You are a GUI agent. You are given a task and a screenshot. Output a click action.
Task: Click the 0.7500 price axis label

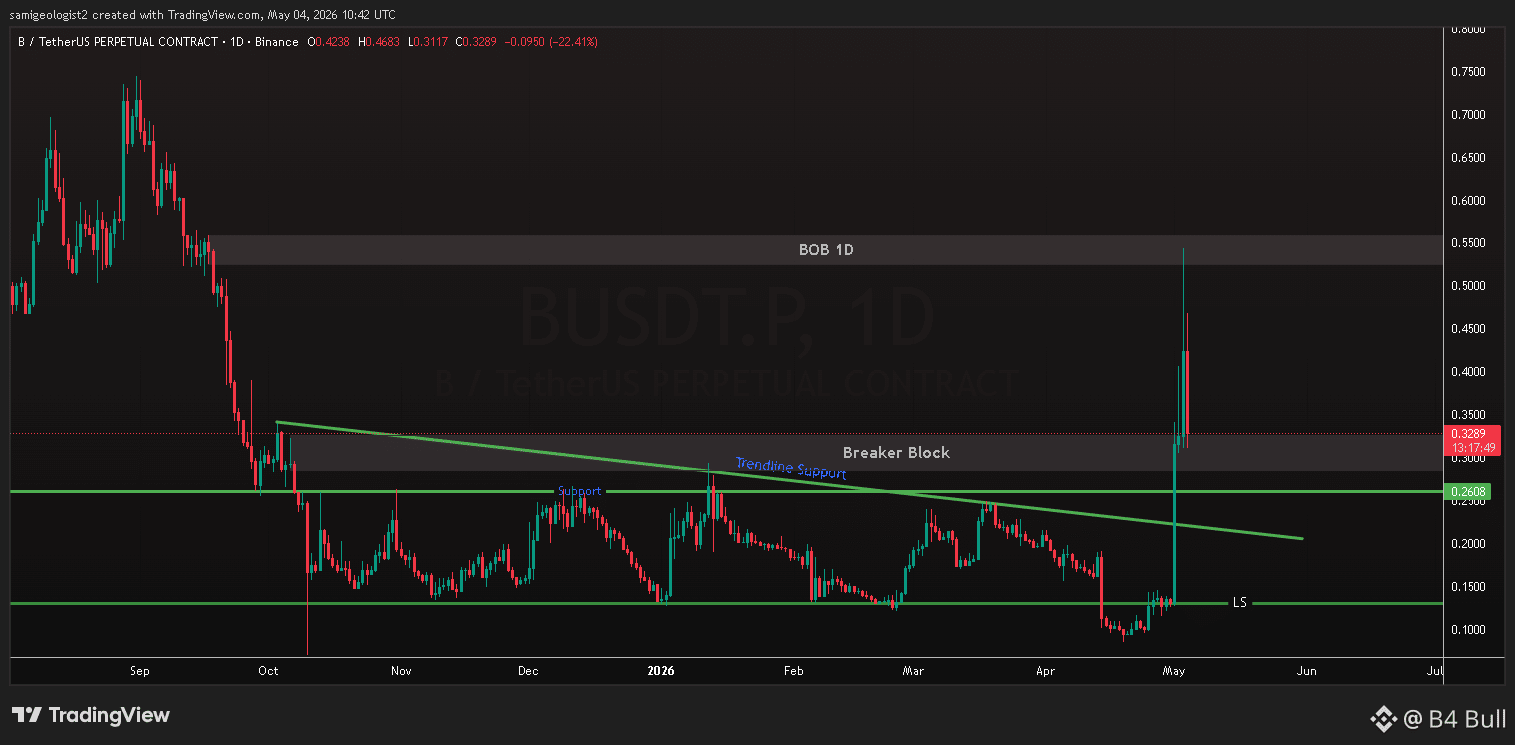tap(1468, 72)
